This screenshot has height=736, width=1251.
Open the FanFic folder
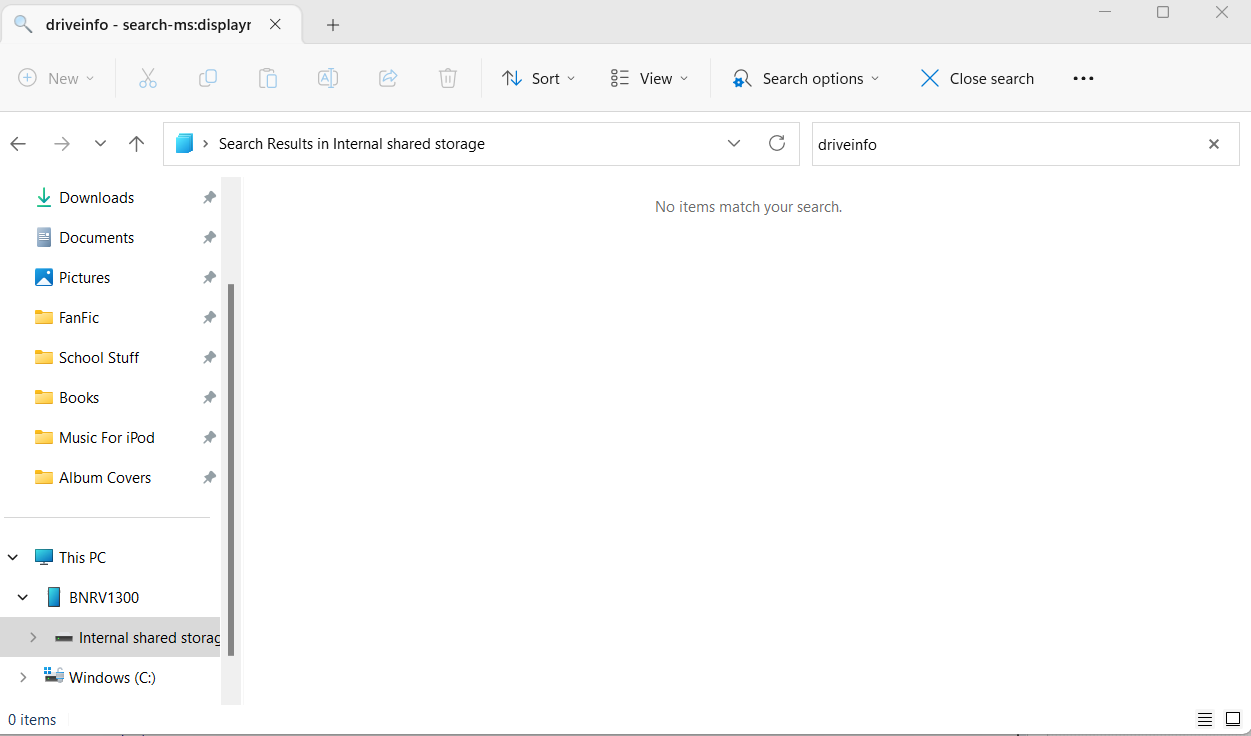click(79, 318)
